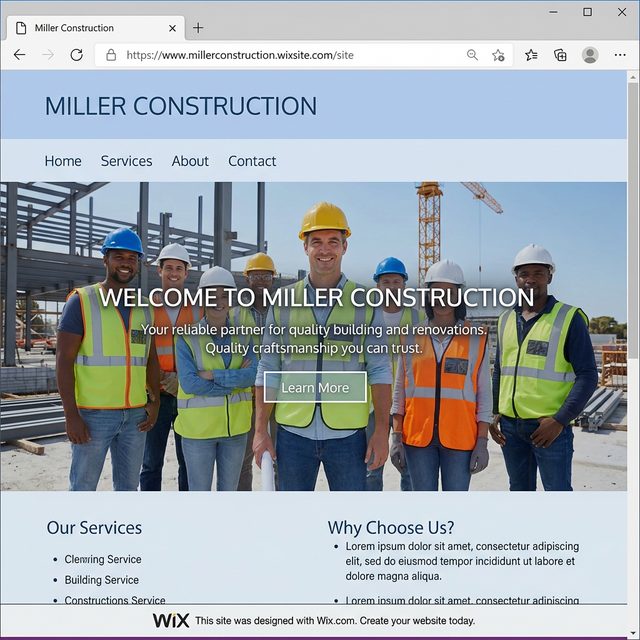Viewport: 640px width, 640px height.
Task: Click the Learn More button
Action: pyautogui.click(x=315, y=387)
